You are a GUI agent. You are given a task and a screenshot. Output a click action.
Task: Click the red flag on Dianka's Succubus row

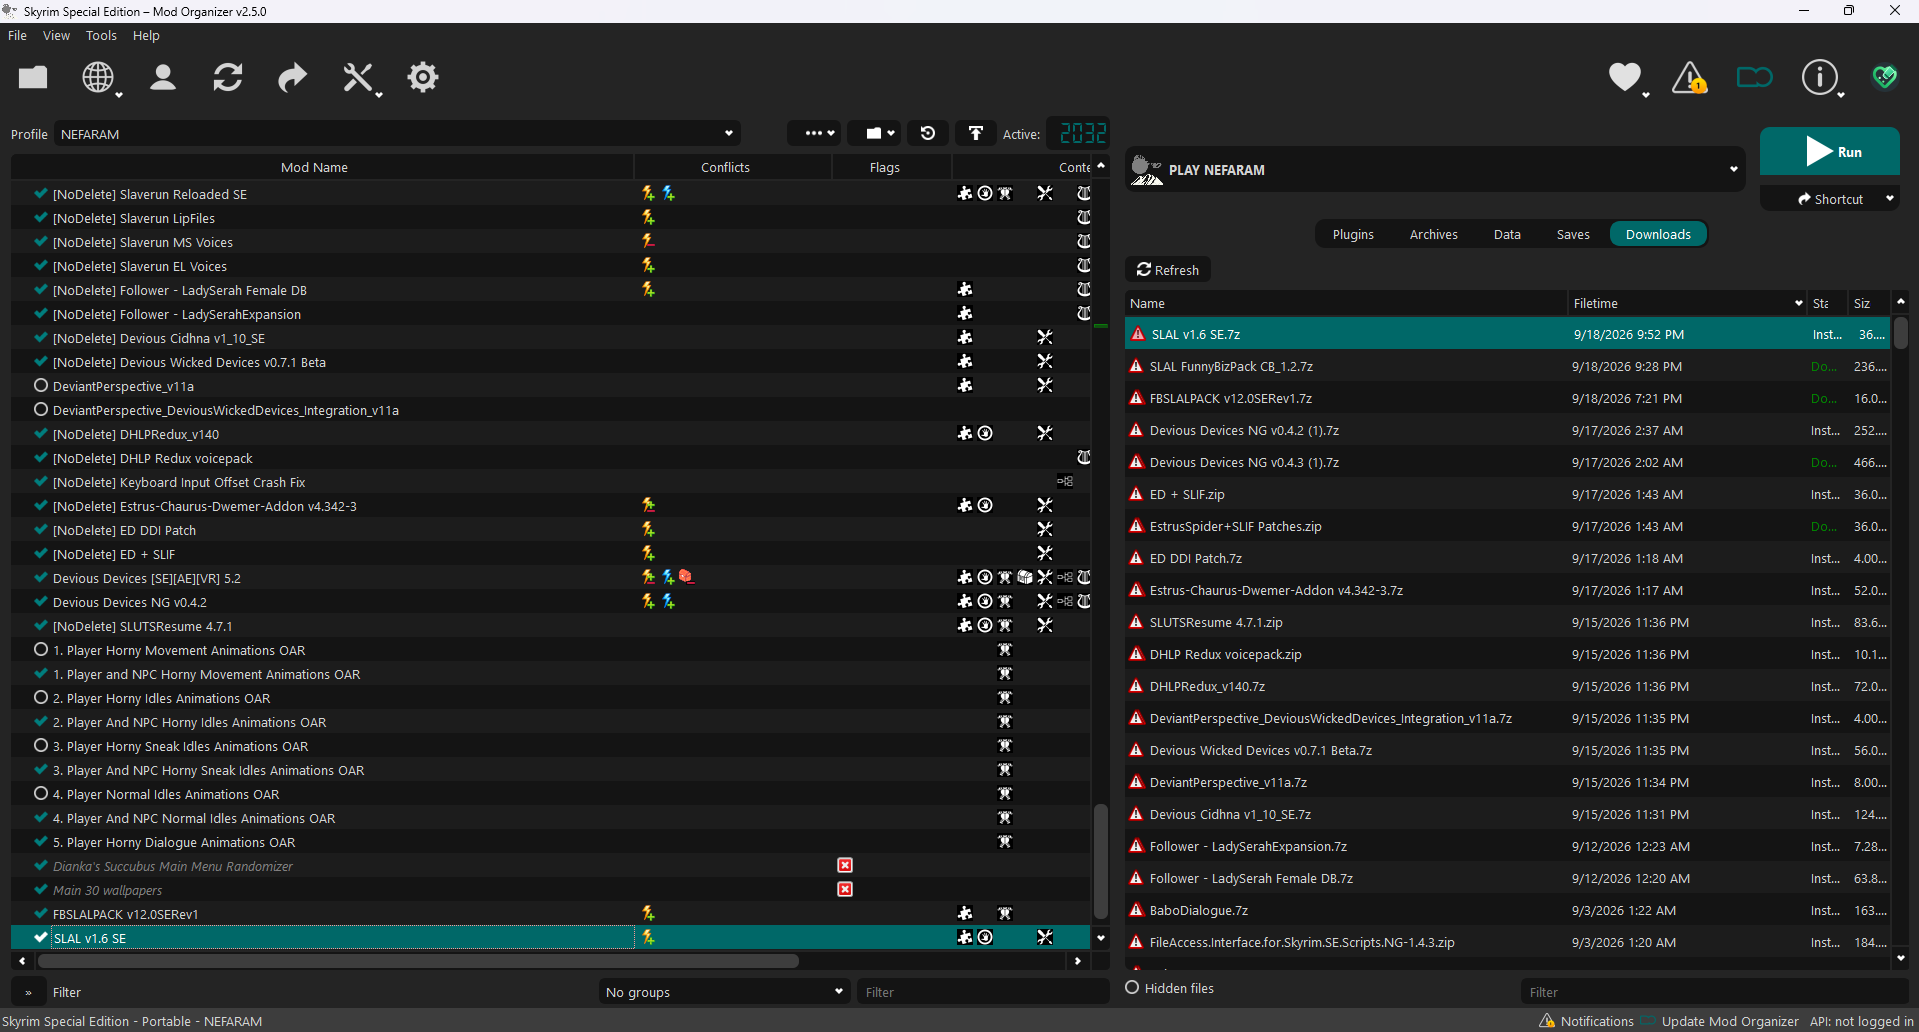pos(845,866)
